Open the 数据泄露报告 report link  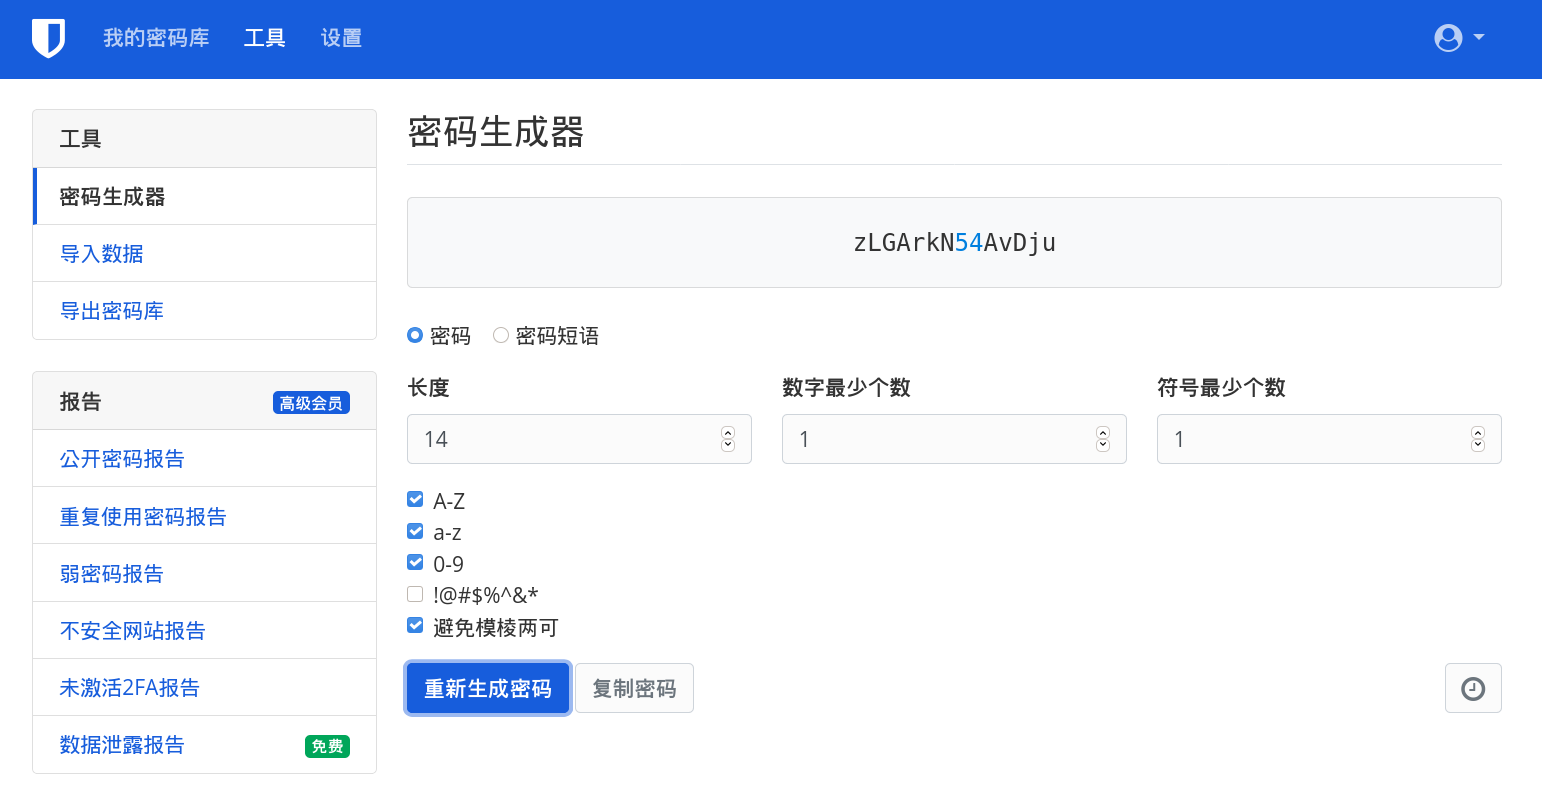(122, 745)
